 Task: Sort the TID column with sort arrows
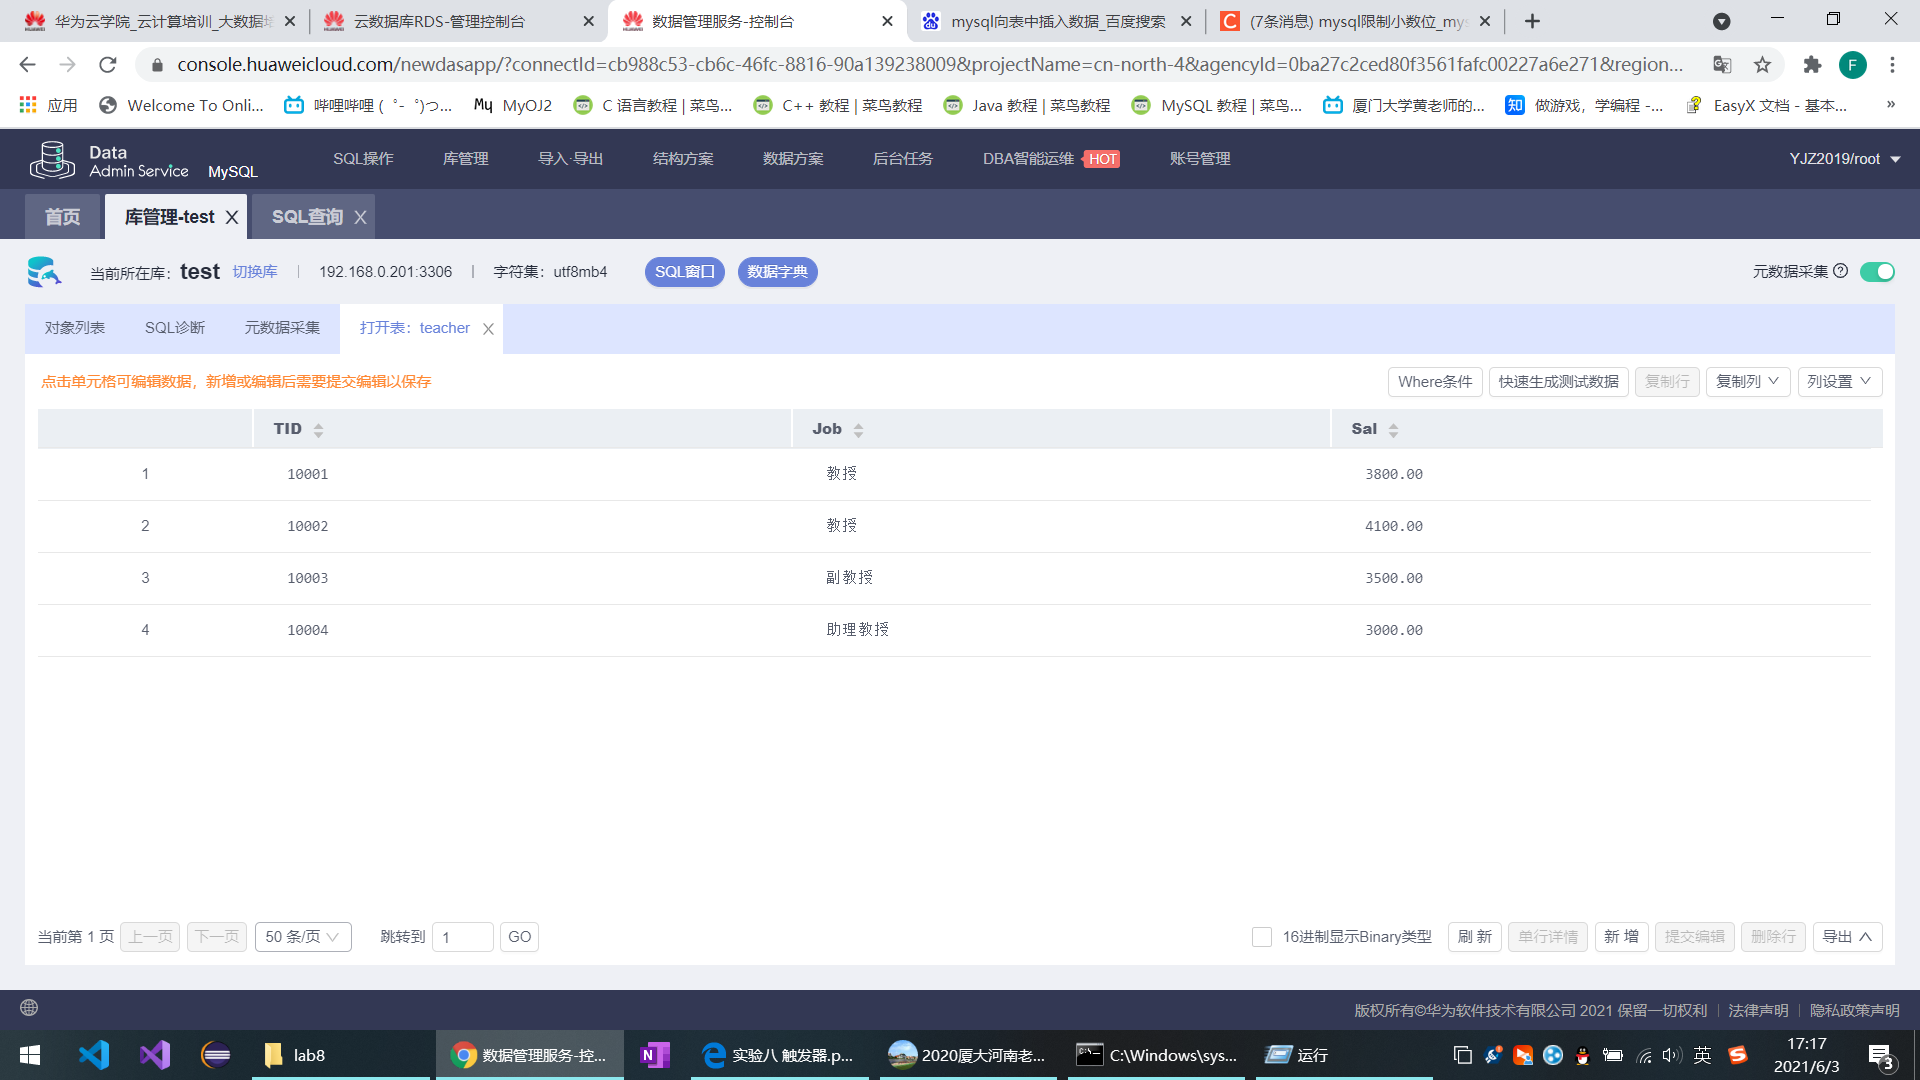tap(318, 430)
